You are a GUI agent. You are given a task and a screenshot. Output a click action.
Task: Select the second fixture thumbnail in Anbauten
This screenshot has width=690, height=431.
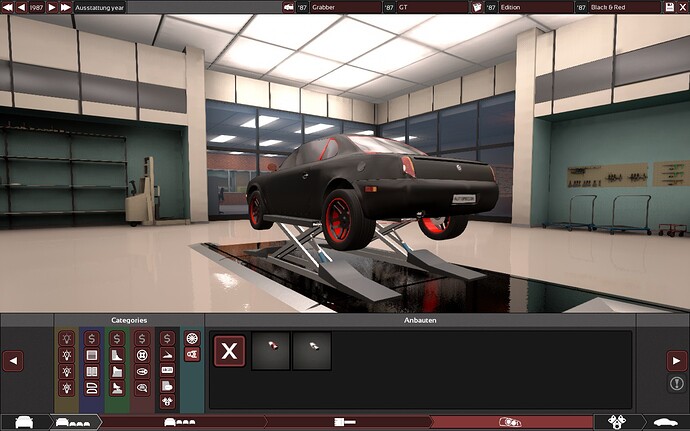coord(311,351)
